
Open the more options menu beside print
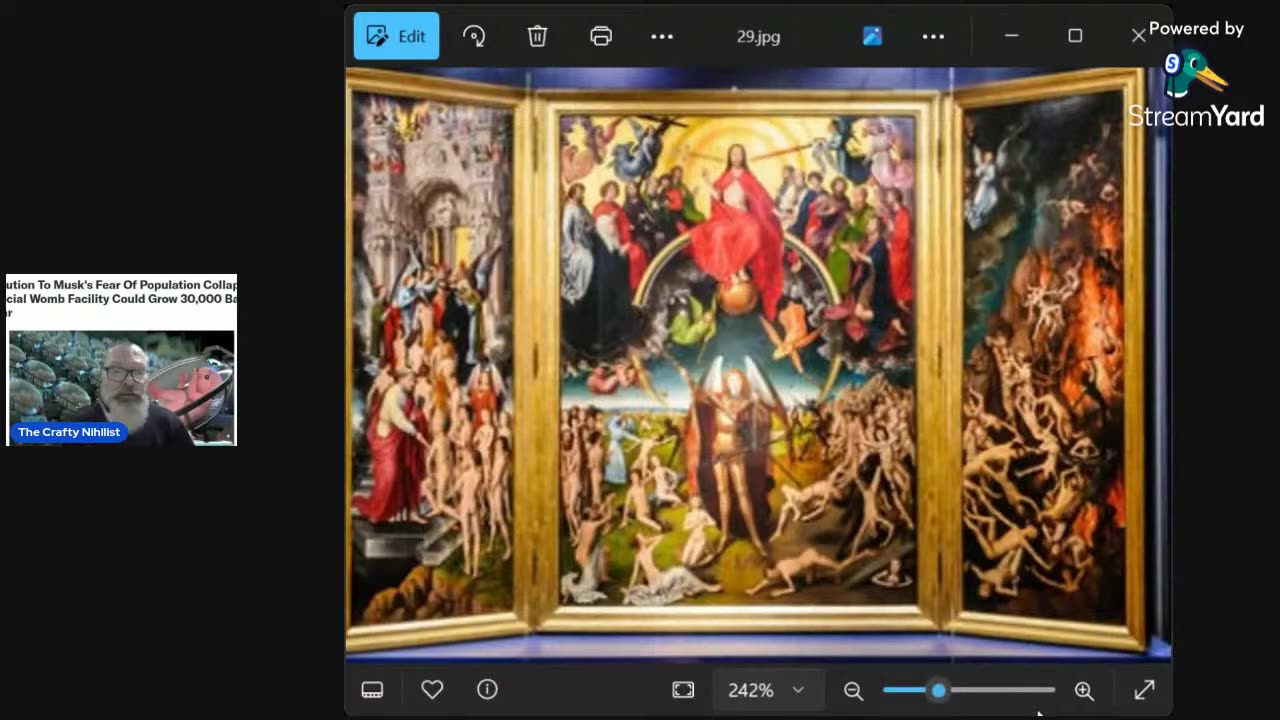pos(662,36)
